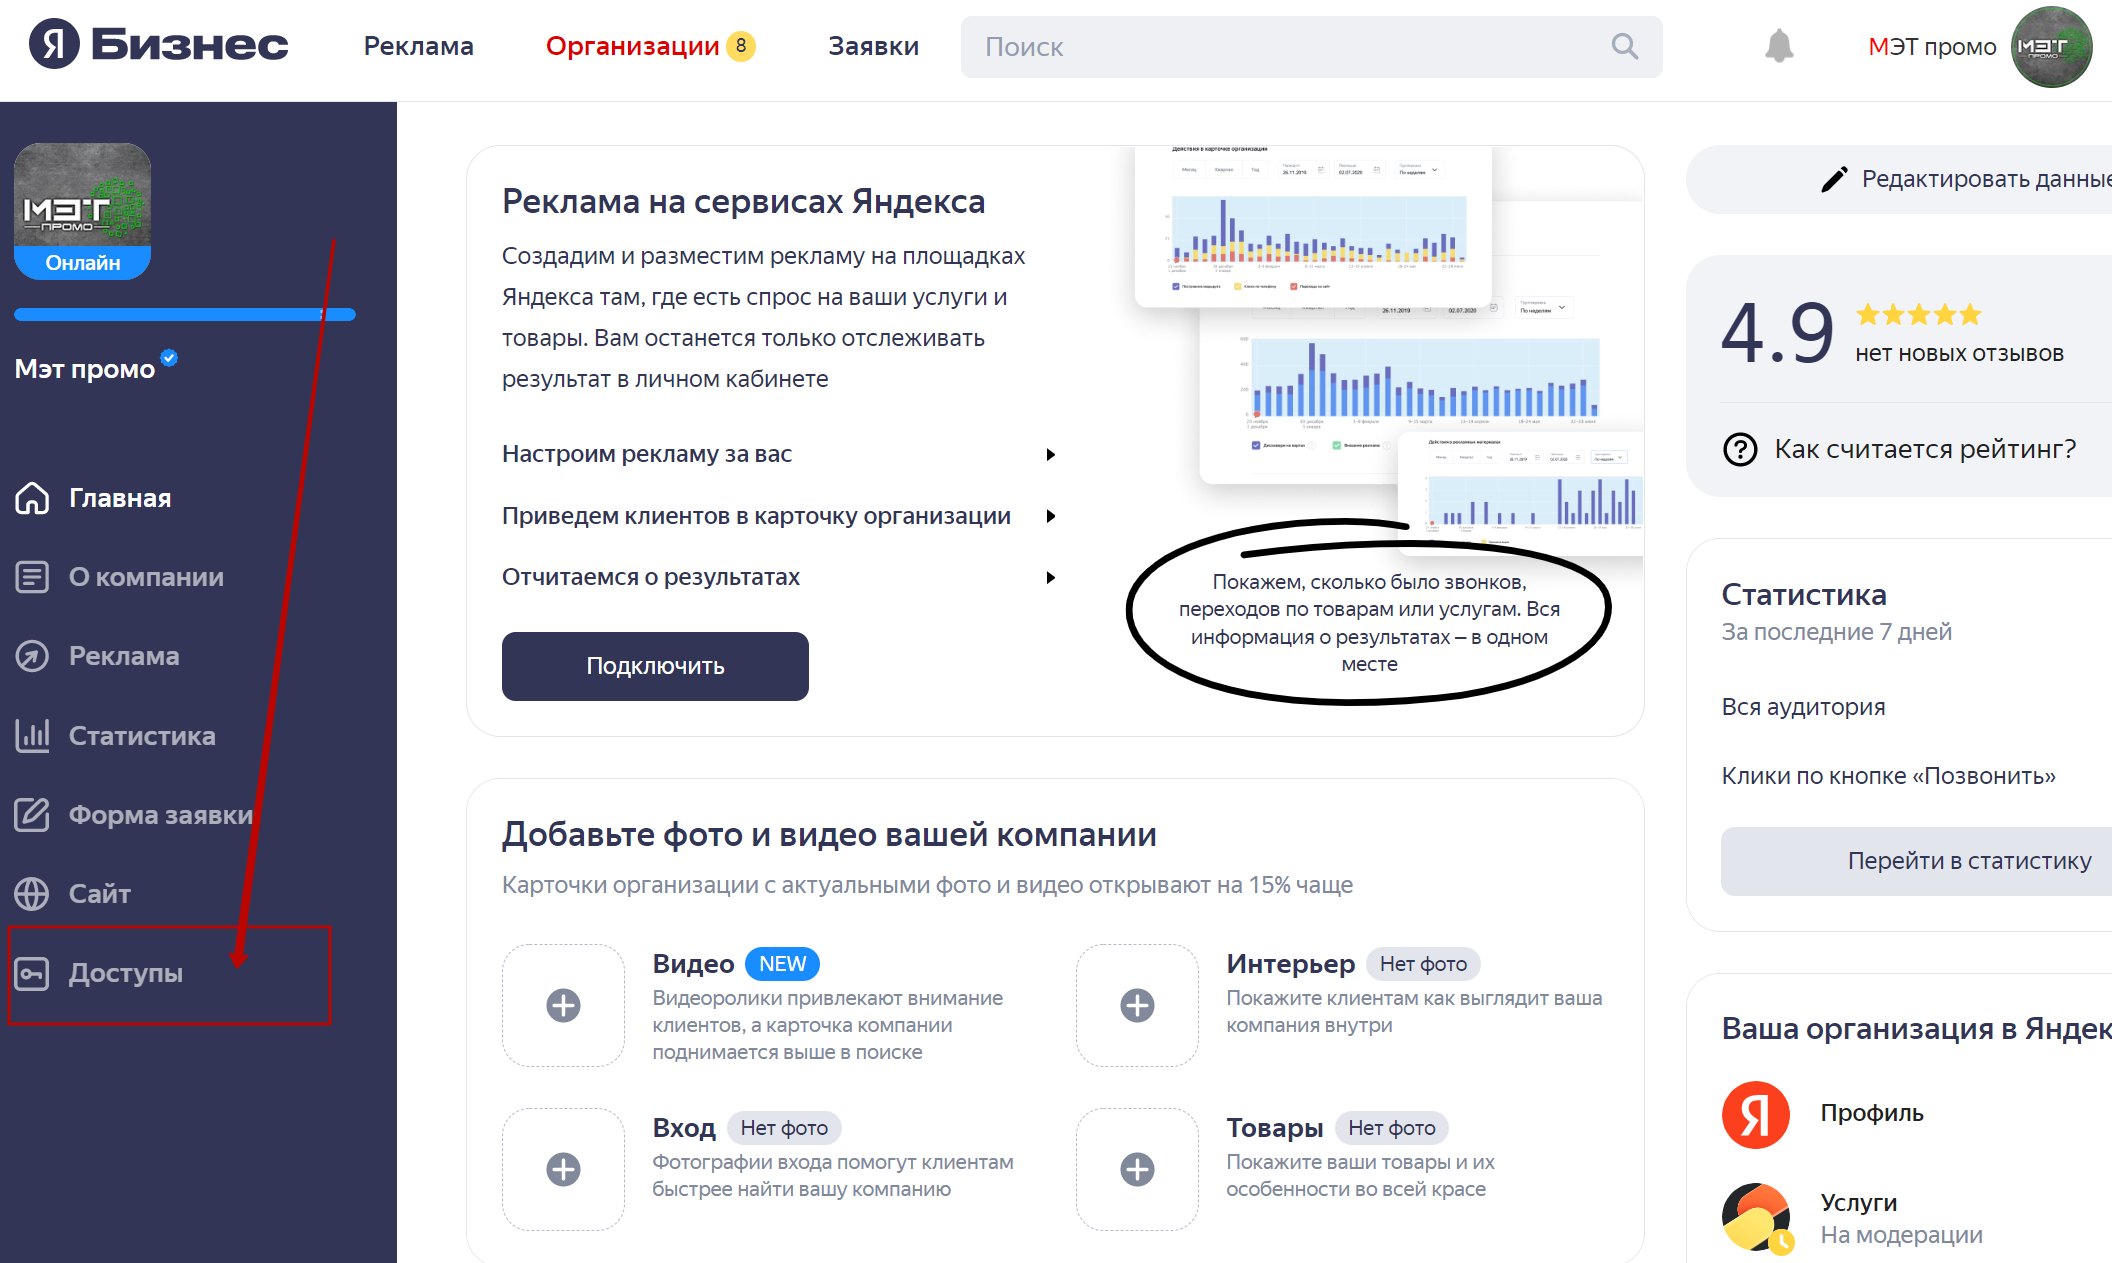Add Интерьер photo via plus icon
This screenshot has height=1263, width=2112.
[1137, 1005]
